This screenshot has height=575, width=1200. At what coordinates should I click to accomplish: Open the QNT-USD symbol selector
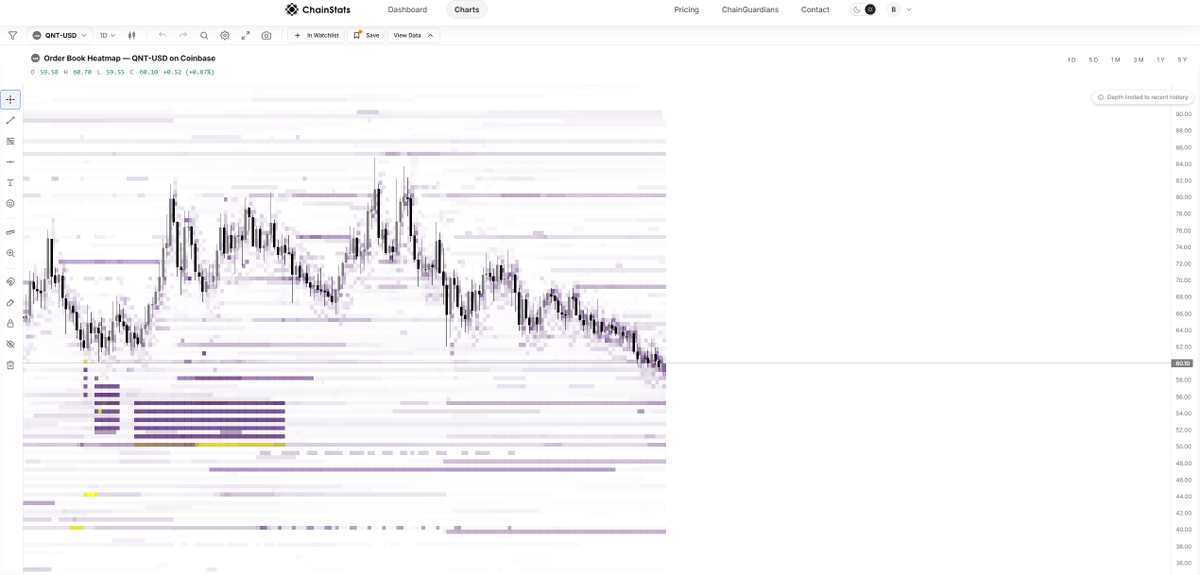[x=59, y=35]
